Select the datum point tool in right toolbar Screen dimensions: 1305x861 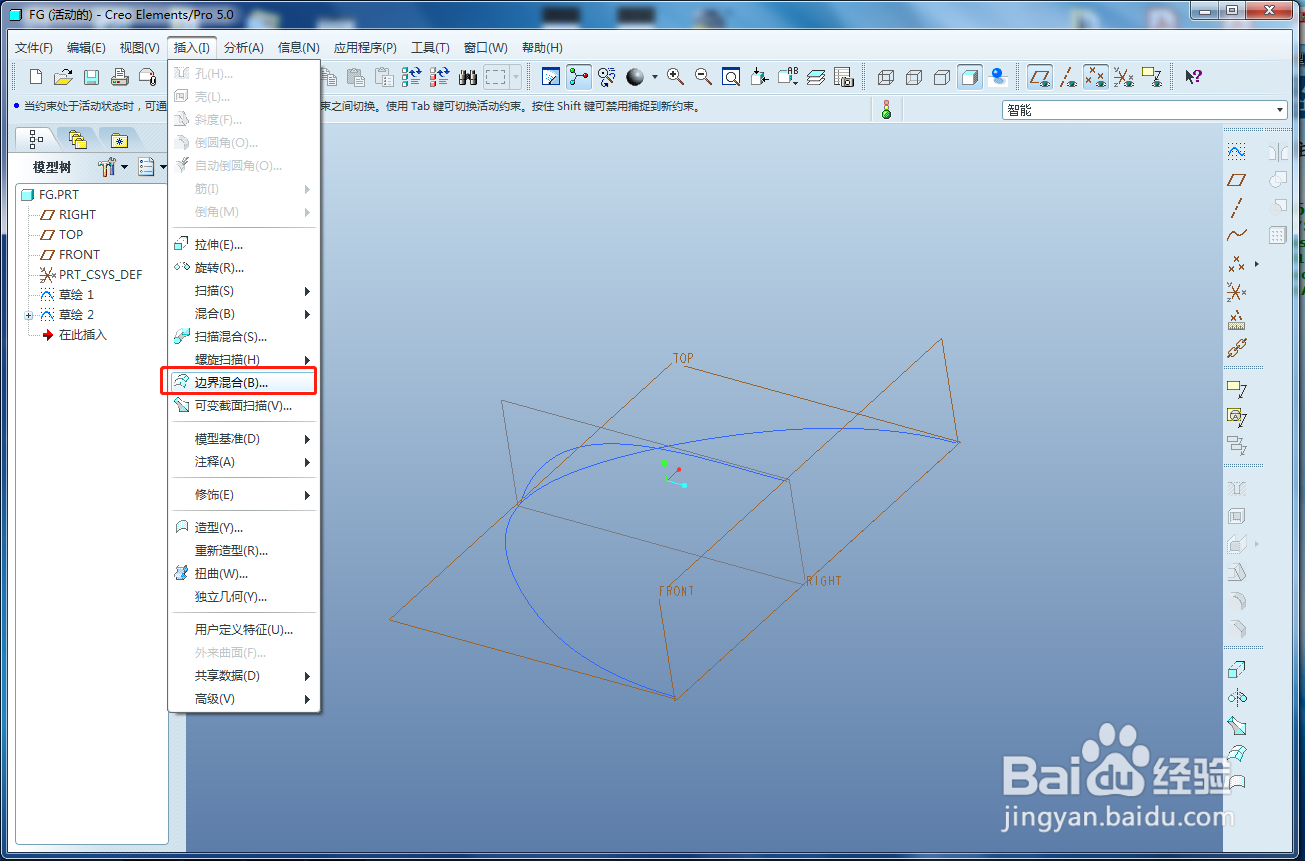click(x=1237, y=264)
